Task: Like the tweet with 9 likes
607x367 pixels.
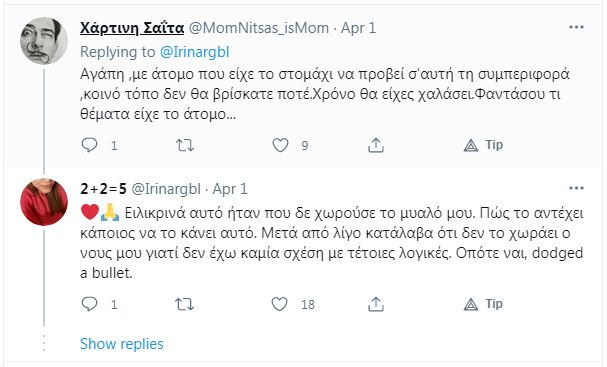Action: point(280,145)
